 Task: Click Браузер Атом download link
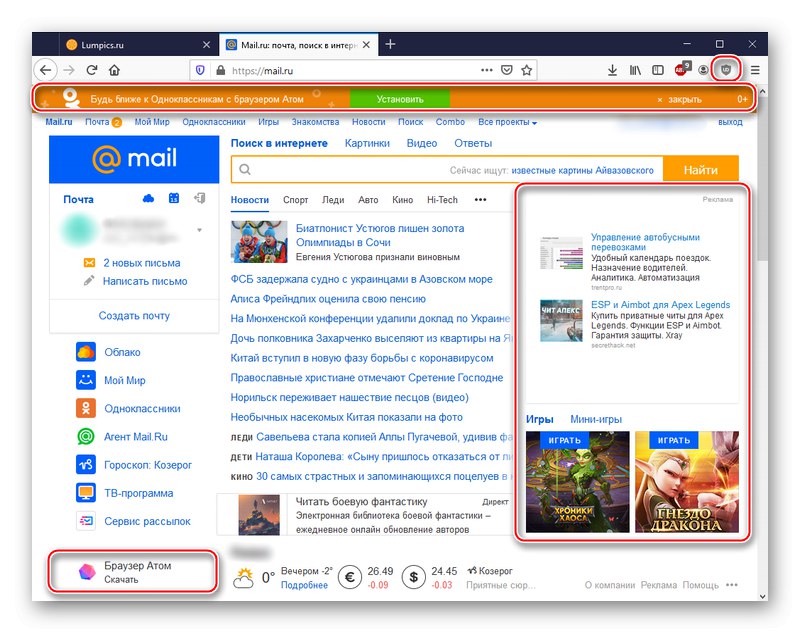[133, 572]
